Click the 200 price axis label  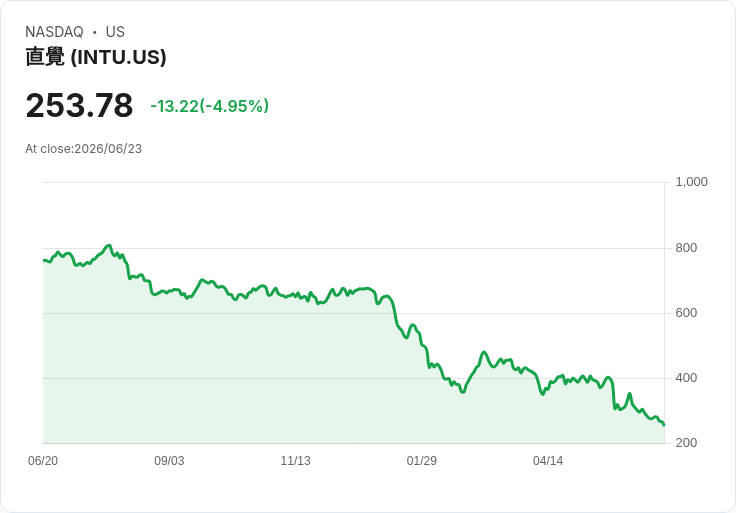(686, 443)
